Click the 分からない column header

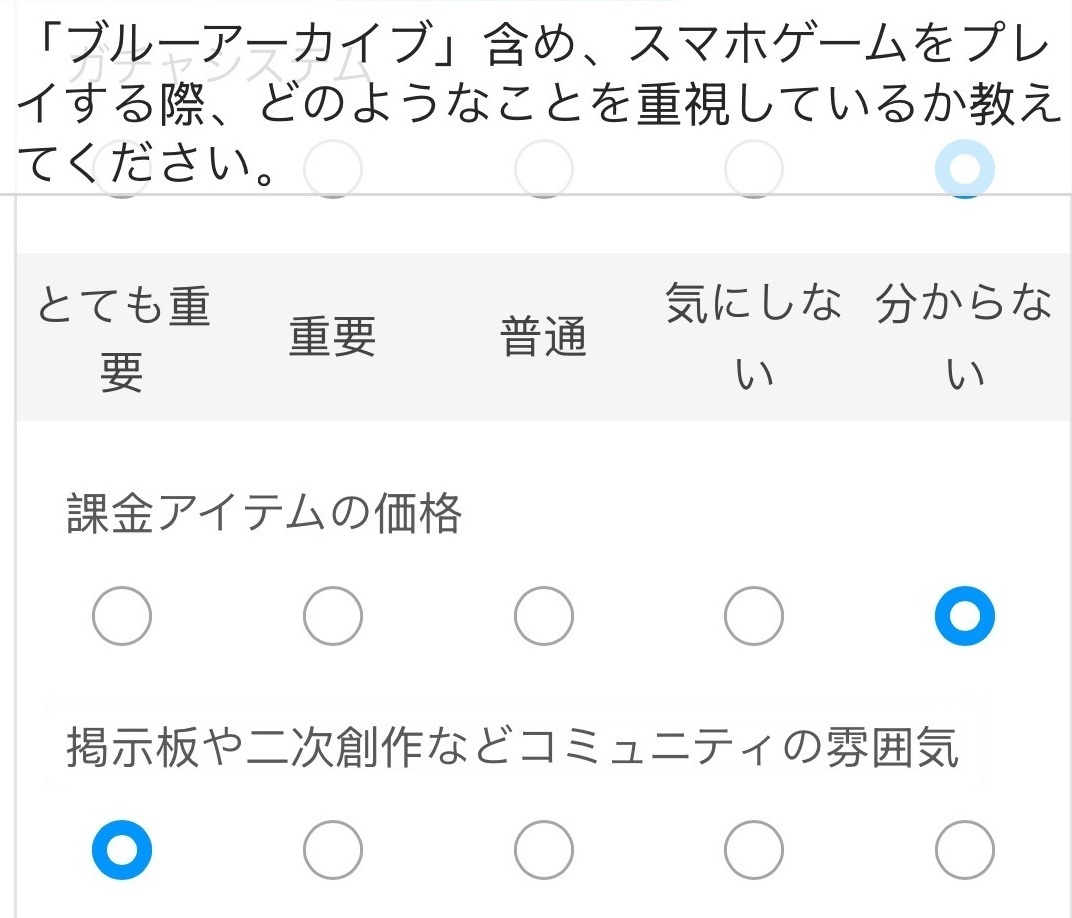coord(964,338)
